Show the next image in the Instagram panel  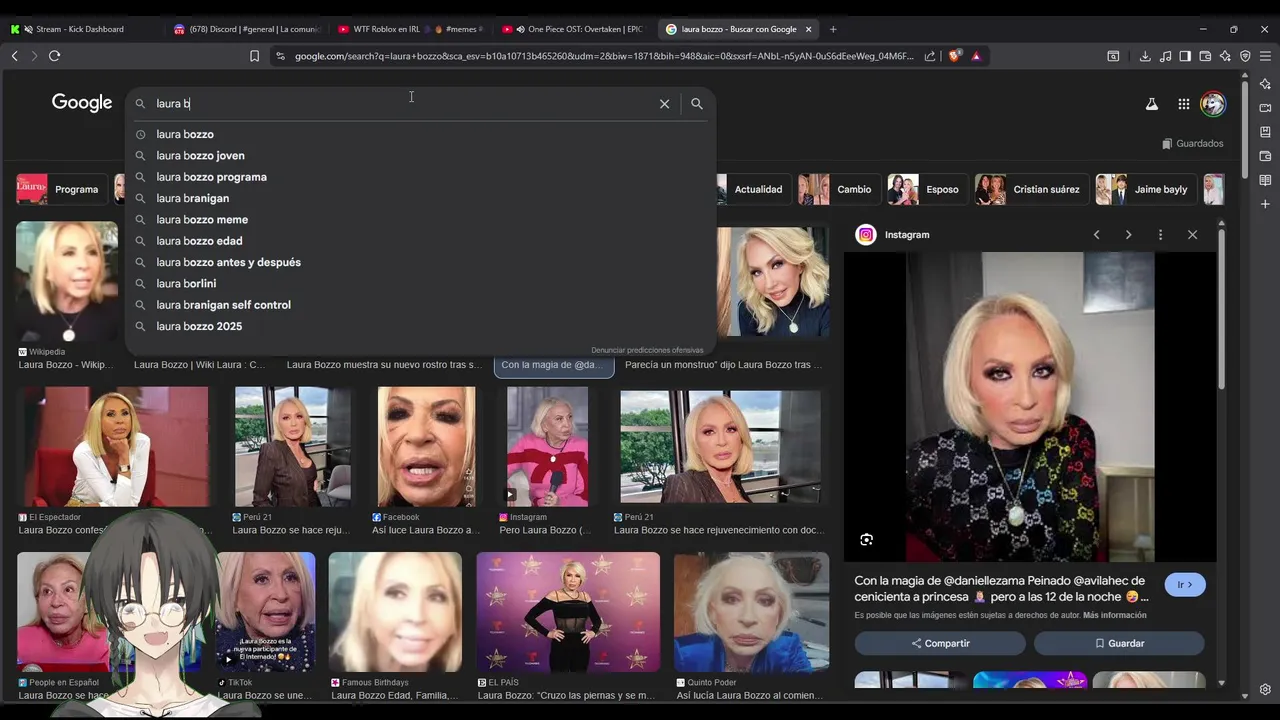(x=1128, y=235)
